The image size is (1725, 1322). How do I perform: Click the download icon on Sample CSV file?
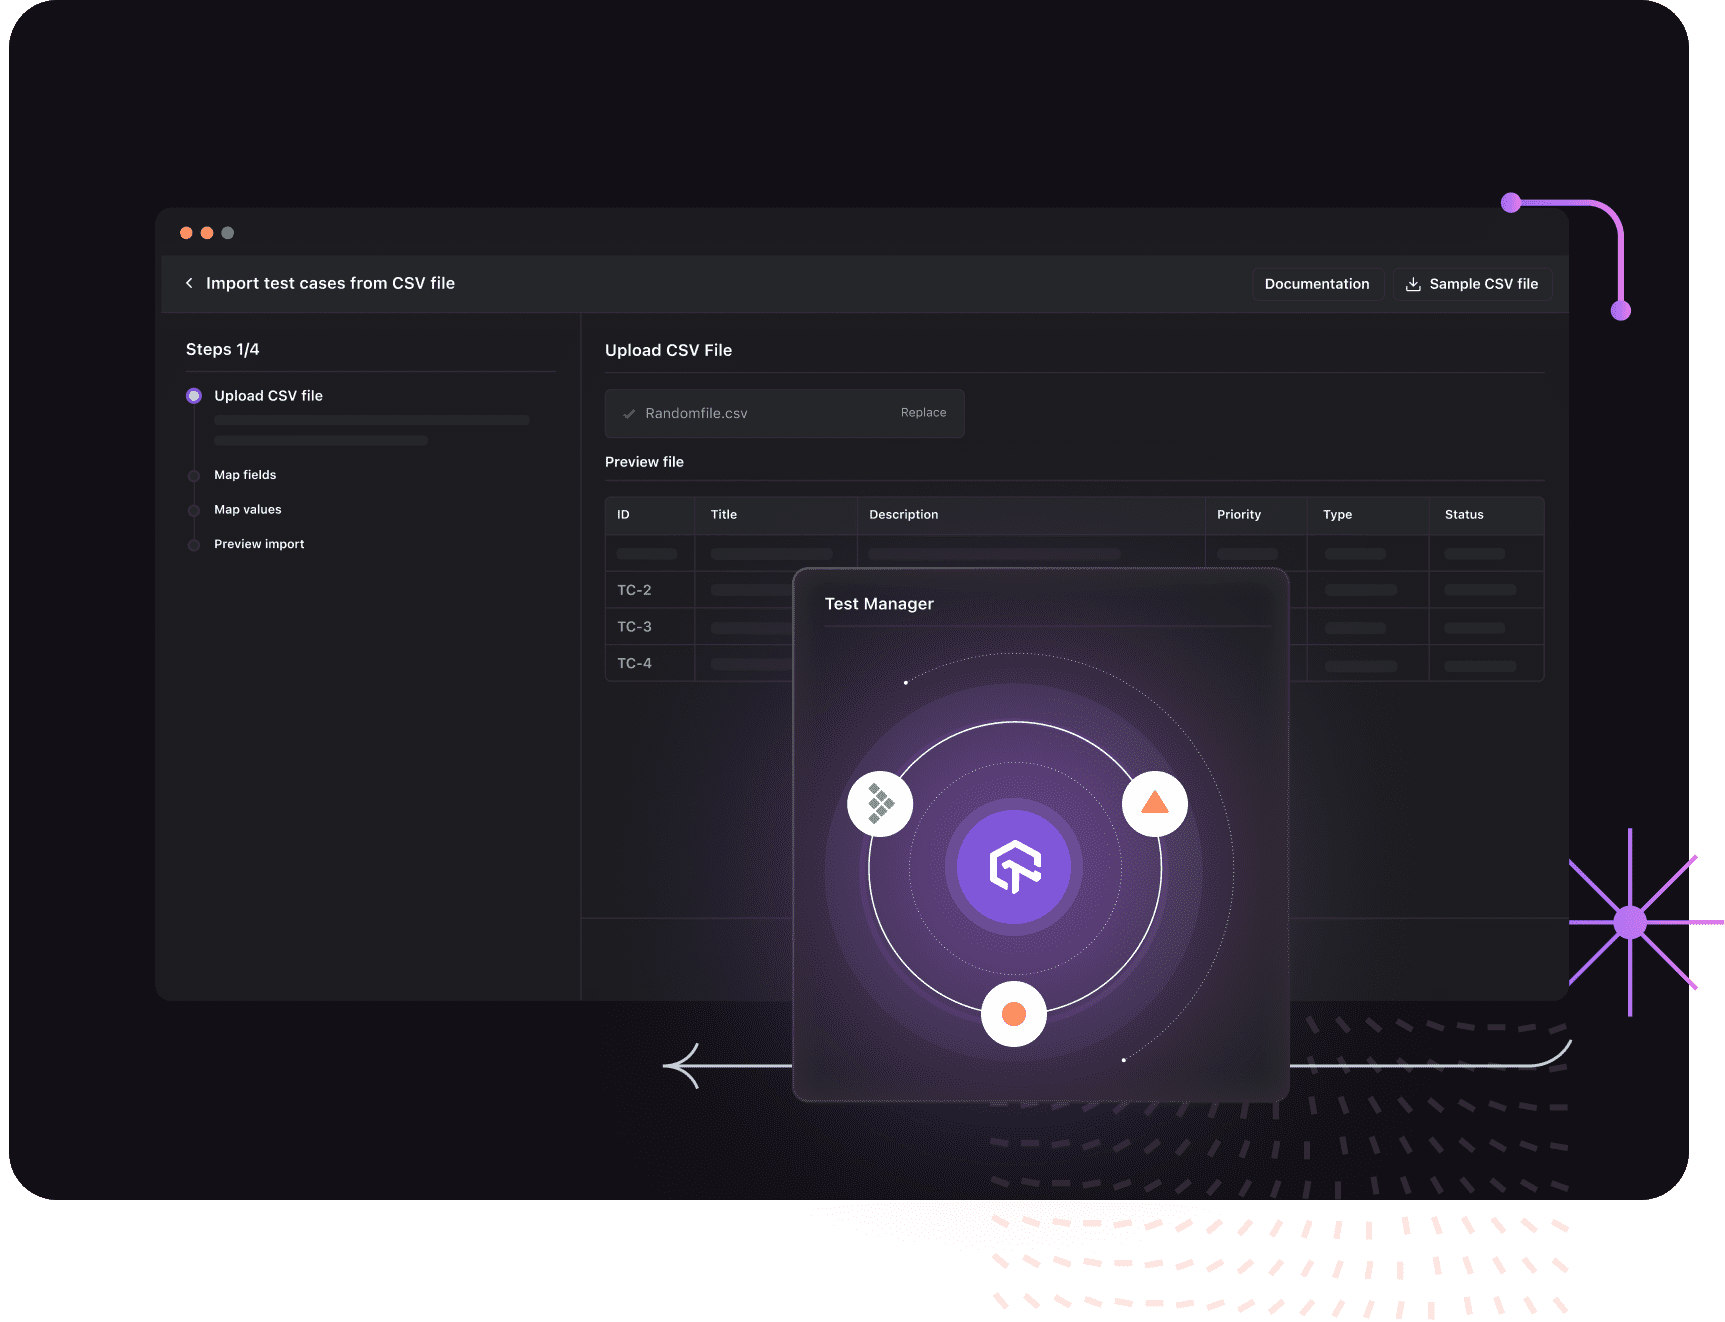tap(1414, 283)
